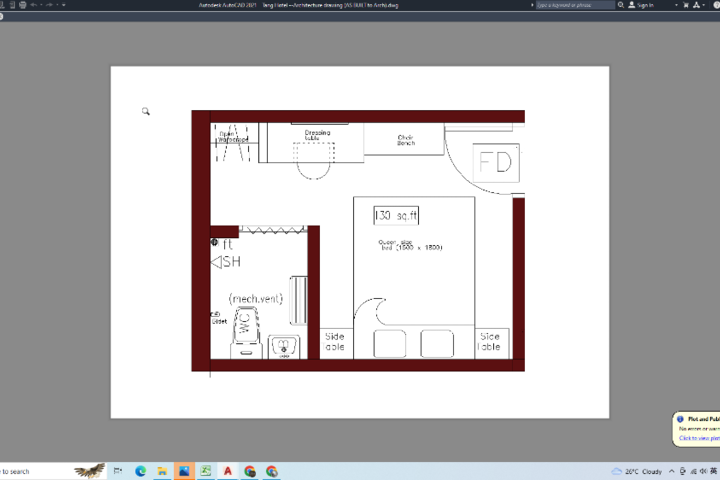Image resolution: width=720 pixels, height=480 pixels.
Task: Open the second Chrome icon in taskbar
Action: [272, 471]
